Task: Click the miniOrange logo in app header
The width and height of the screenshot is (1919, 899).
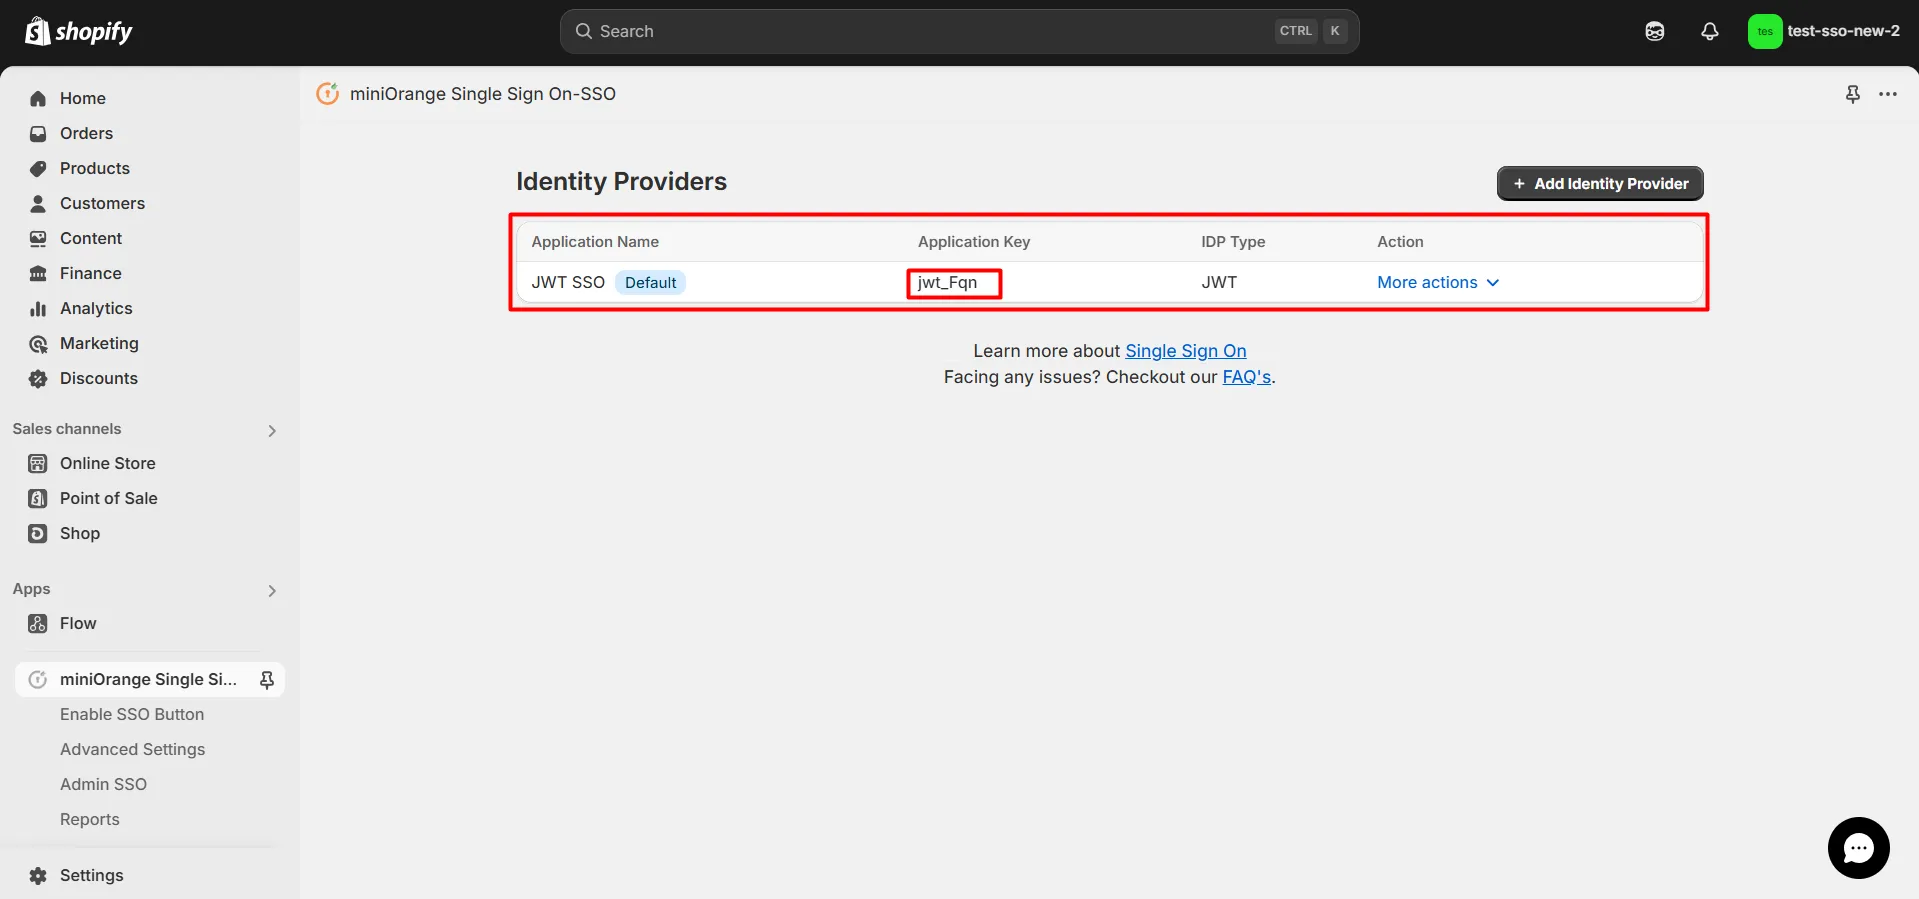Action: [328, 93]
